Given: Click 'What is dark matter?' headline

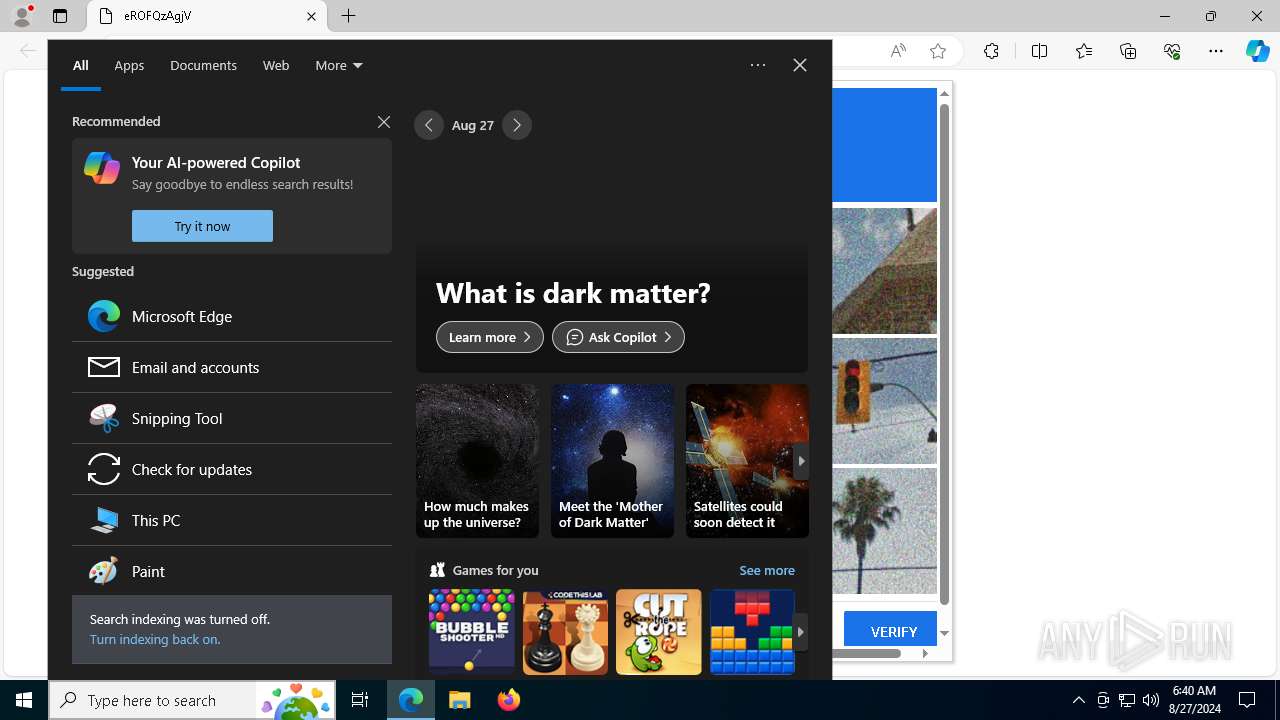Looking at the screenshot, I should tap(573, 293).
